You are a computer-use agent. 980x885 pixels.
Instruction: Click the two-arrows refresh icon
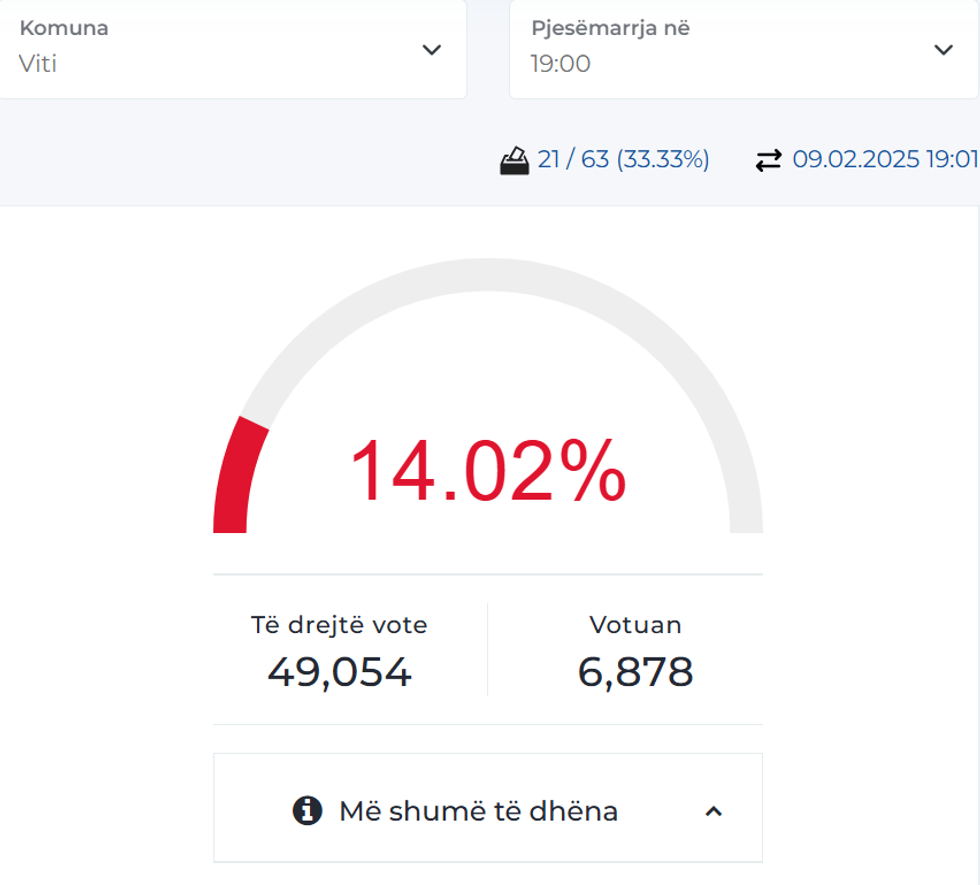768,160
